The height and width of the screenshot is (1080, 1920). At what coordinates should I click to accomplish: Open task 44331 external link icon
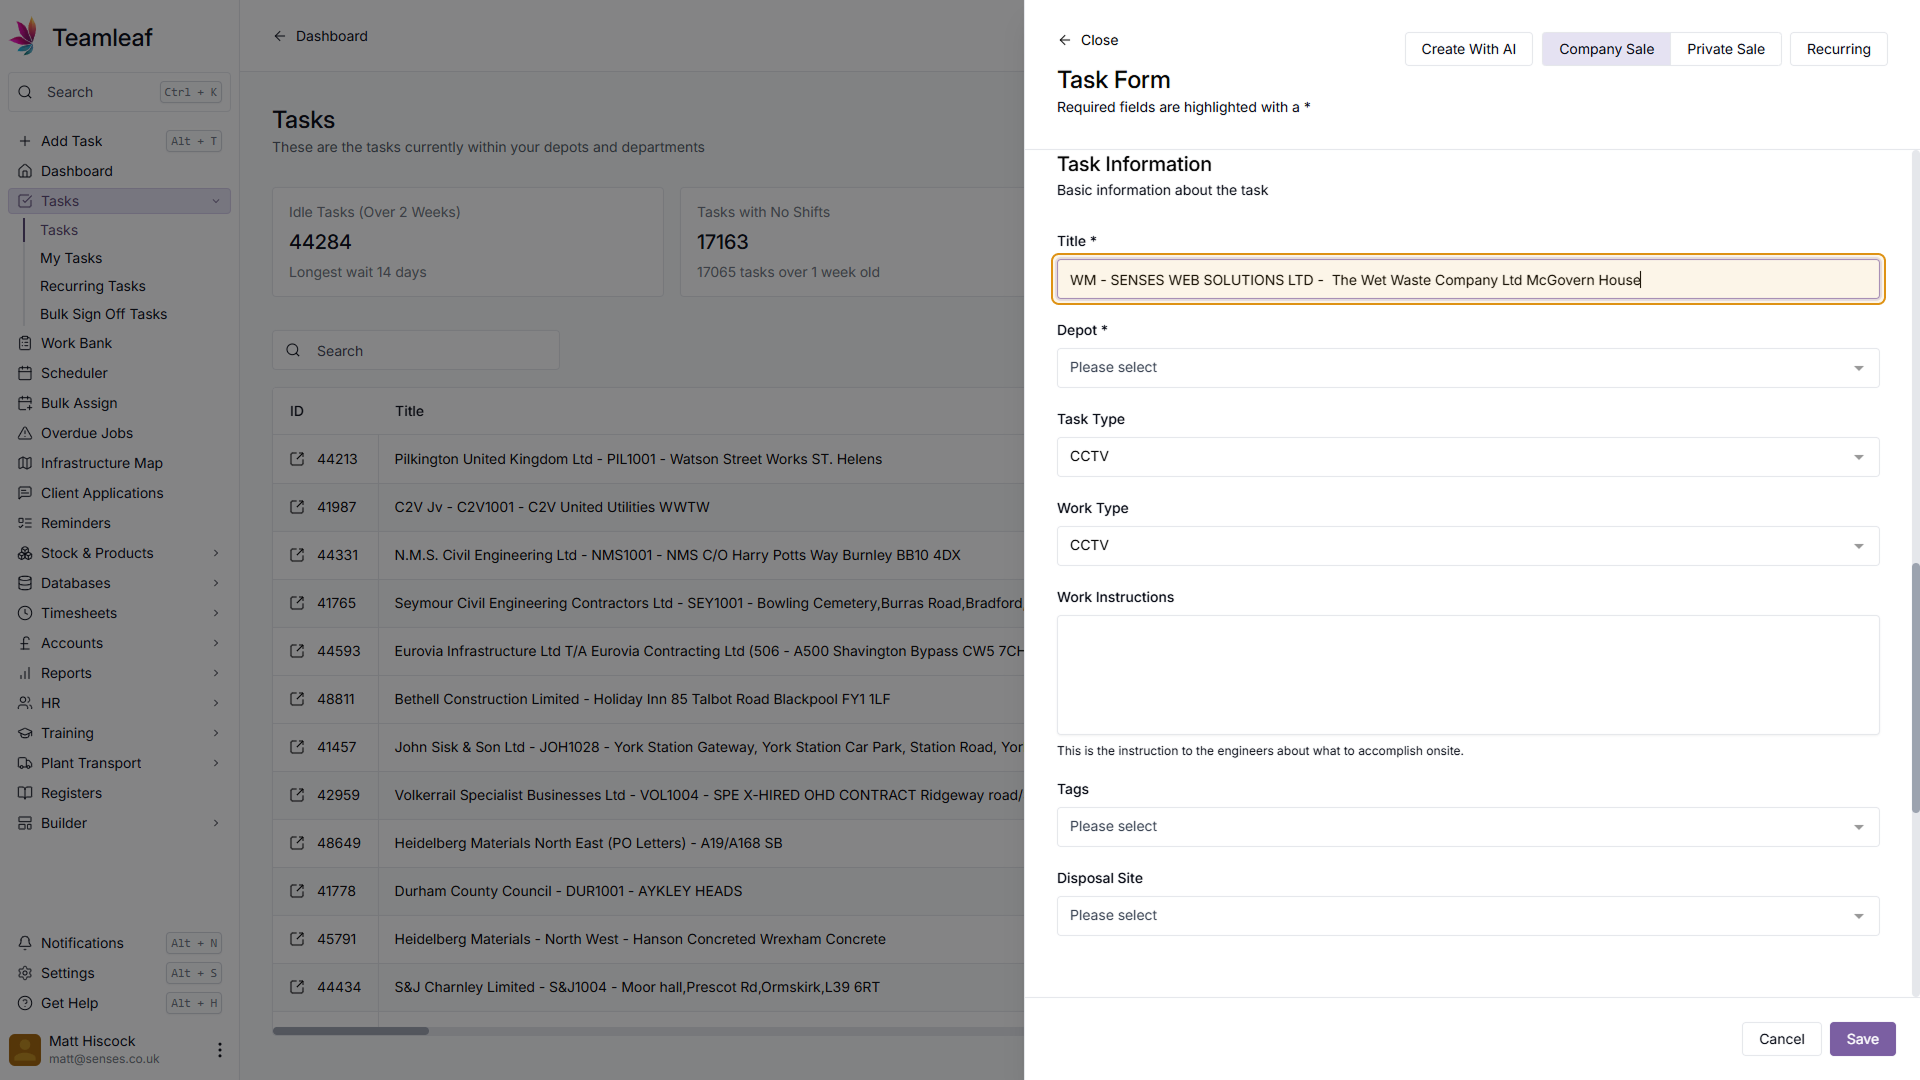tap(297, 555)
